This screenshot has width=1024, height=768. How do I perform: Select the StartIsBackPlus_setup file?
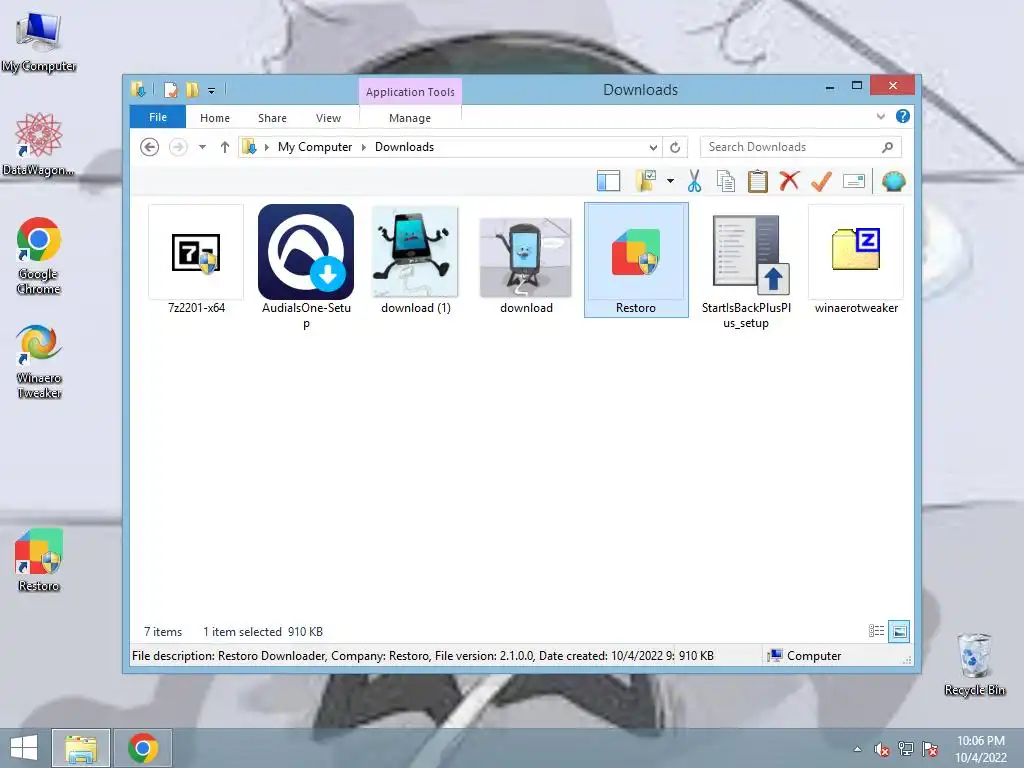746,272
